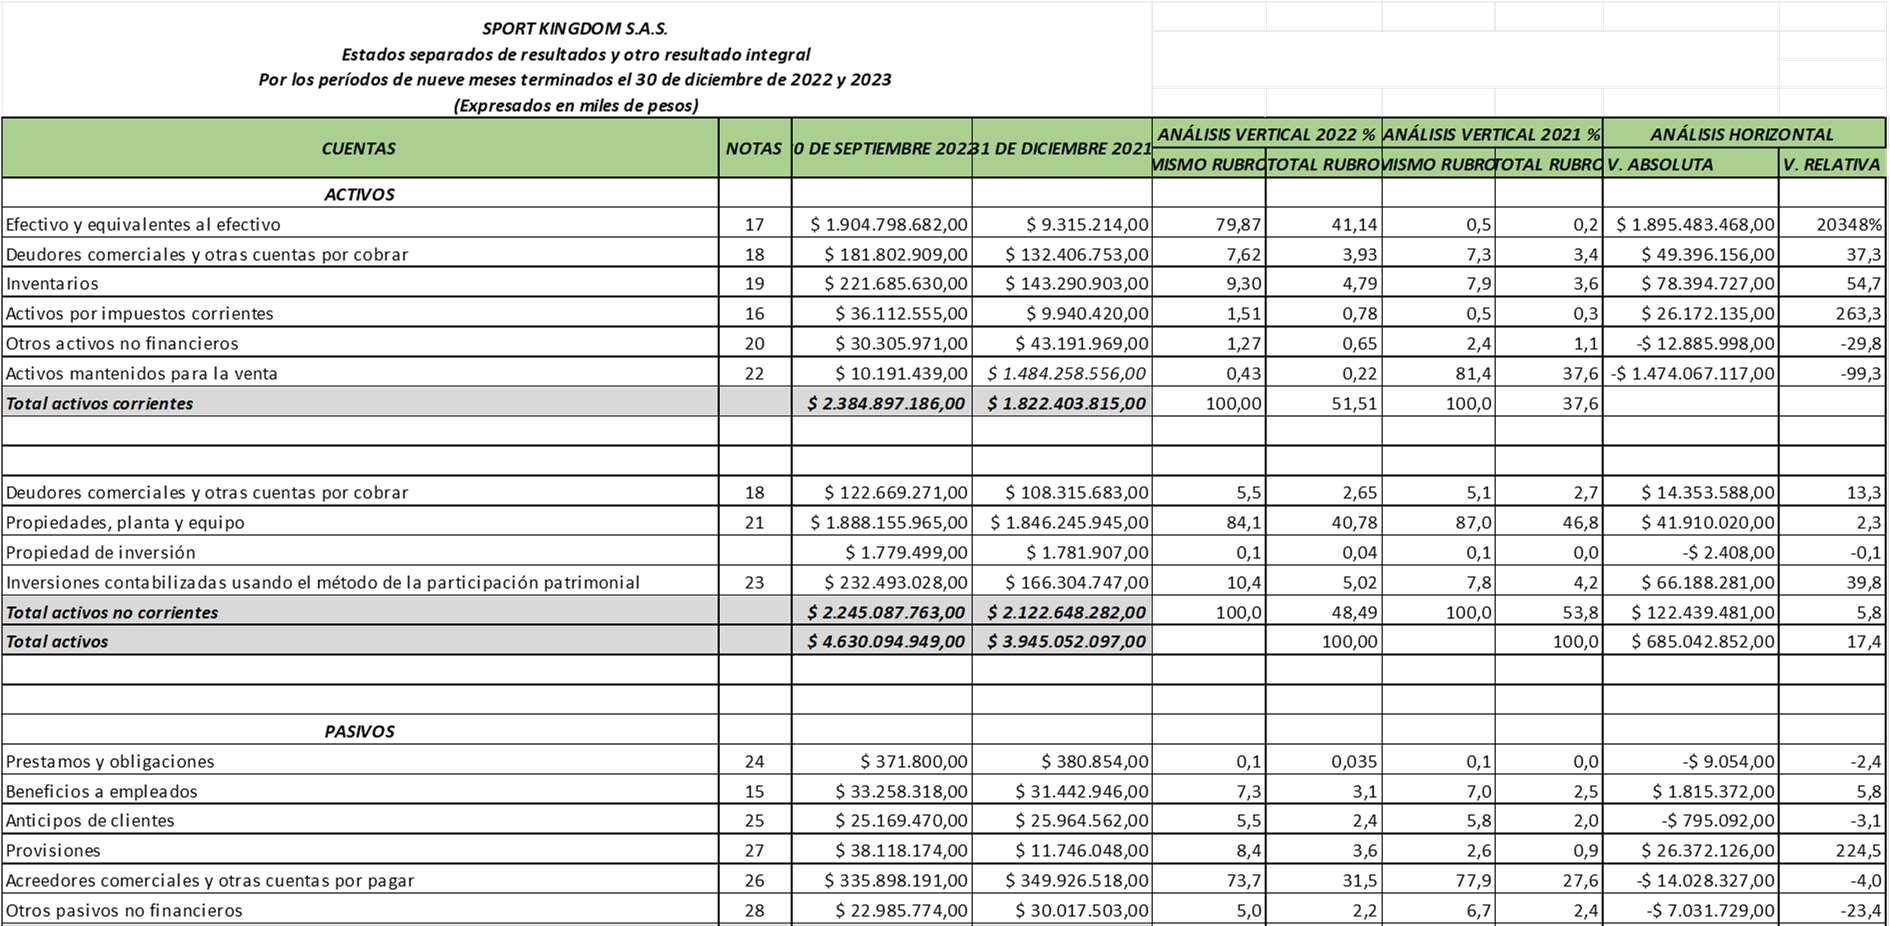The width and height of the screenshot is (1890, 926).
Task: Click the amount "$ 1.888.155.965,00"
Action: (888, 523)
